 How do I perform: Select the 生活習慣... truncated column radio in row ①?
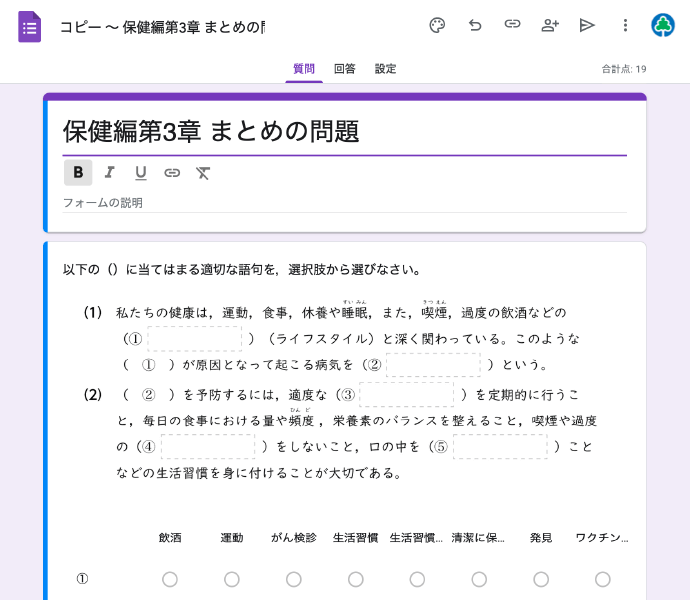tap(417, 579)
